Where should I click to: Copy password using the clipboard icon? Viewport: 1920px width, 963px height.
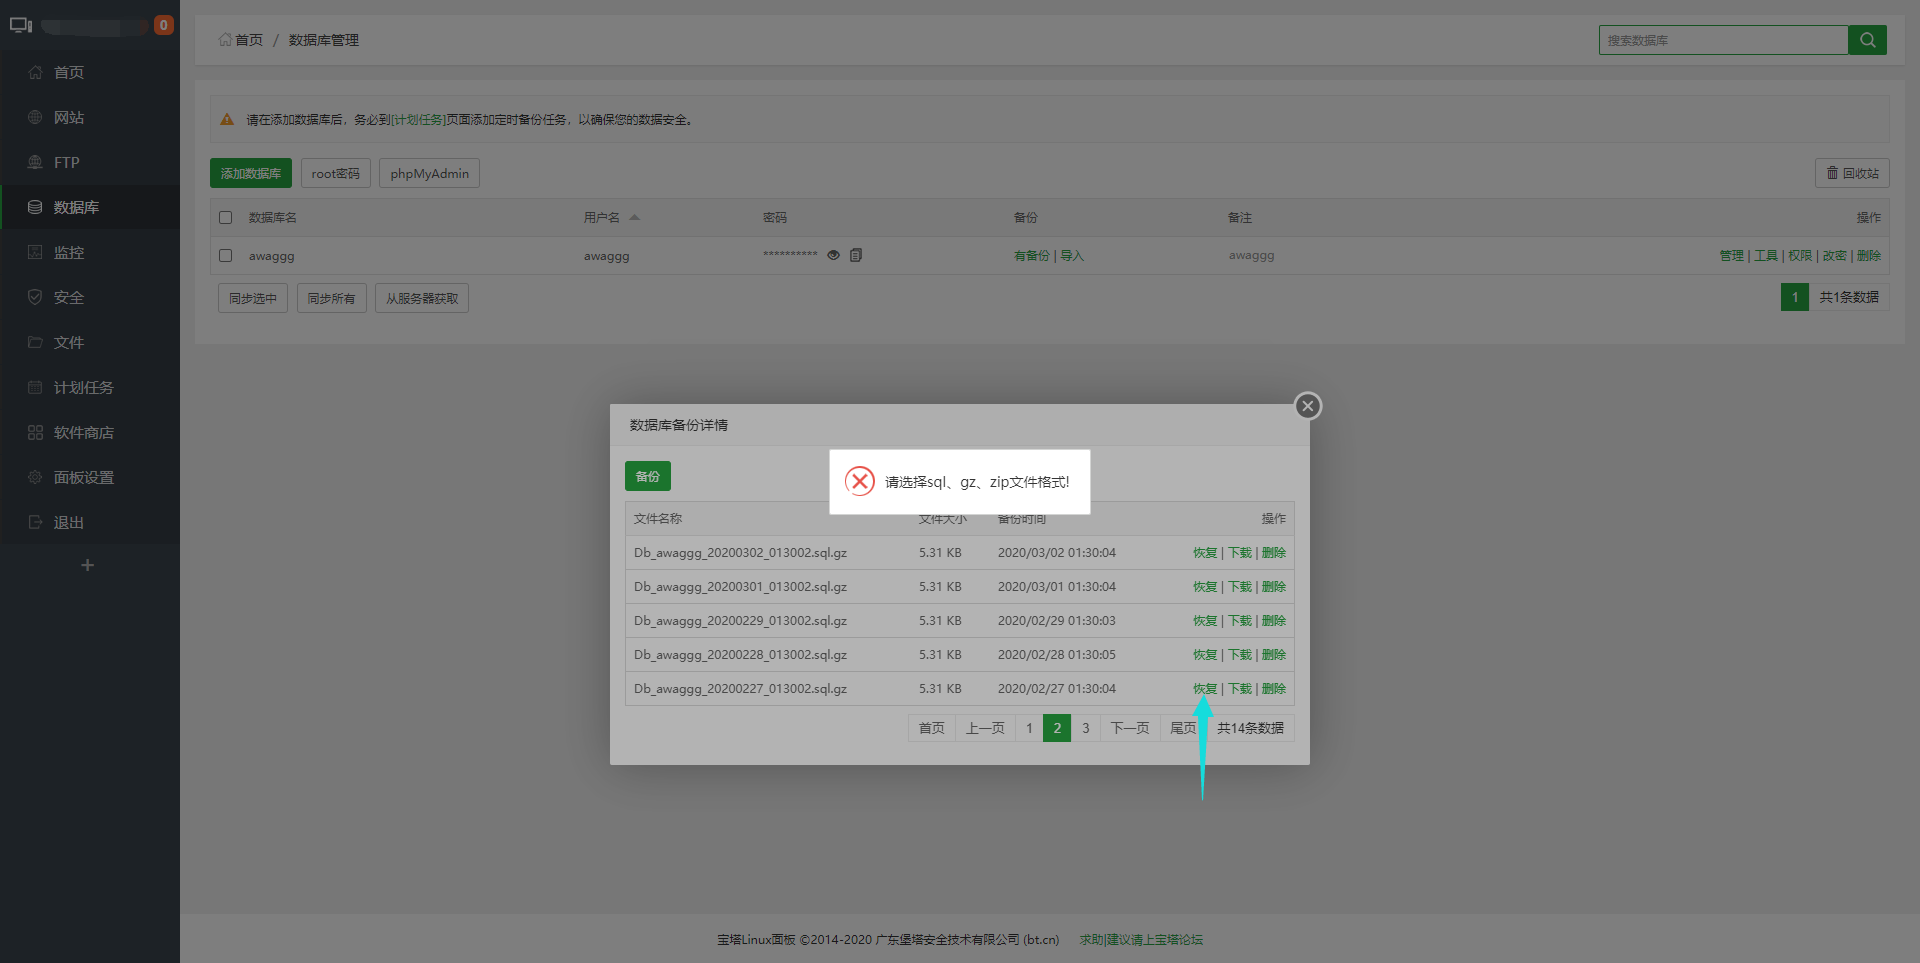pos(856,255)
